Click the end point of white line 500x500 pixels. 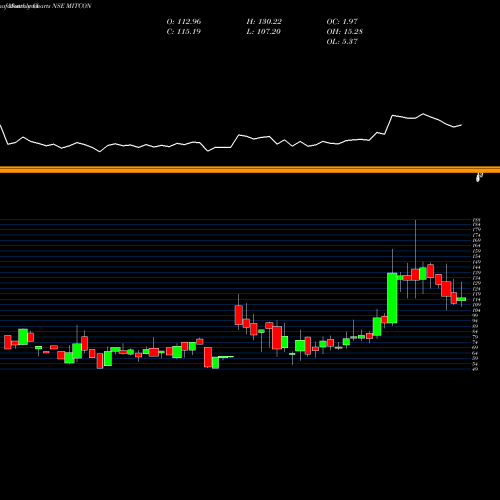pyautogui.click(x=462, y=125)
